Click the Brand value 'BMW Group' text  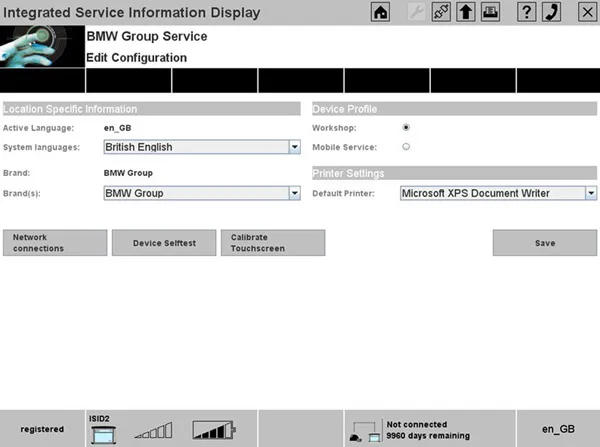128,173
